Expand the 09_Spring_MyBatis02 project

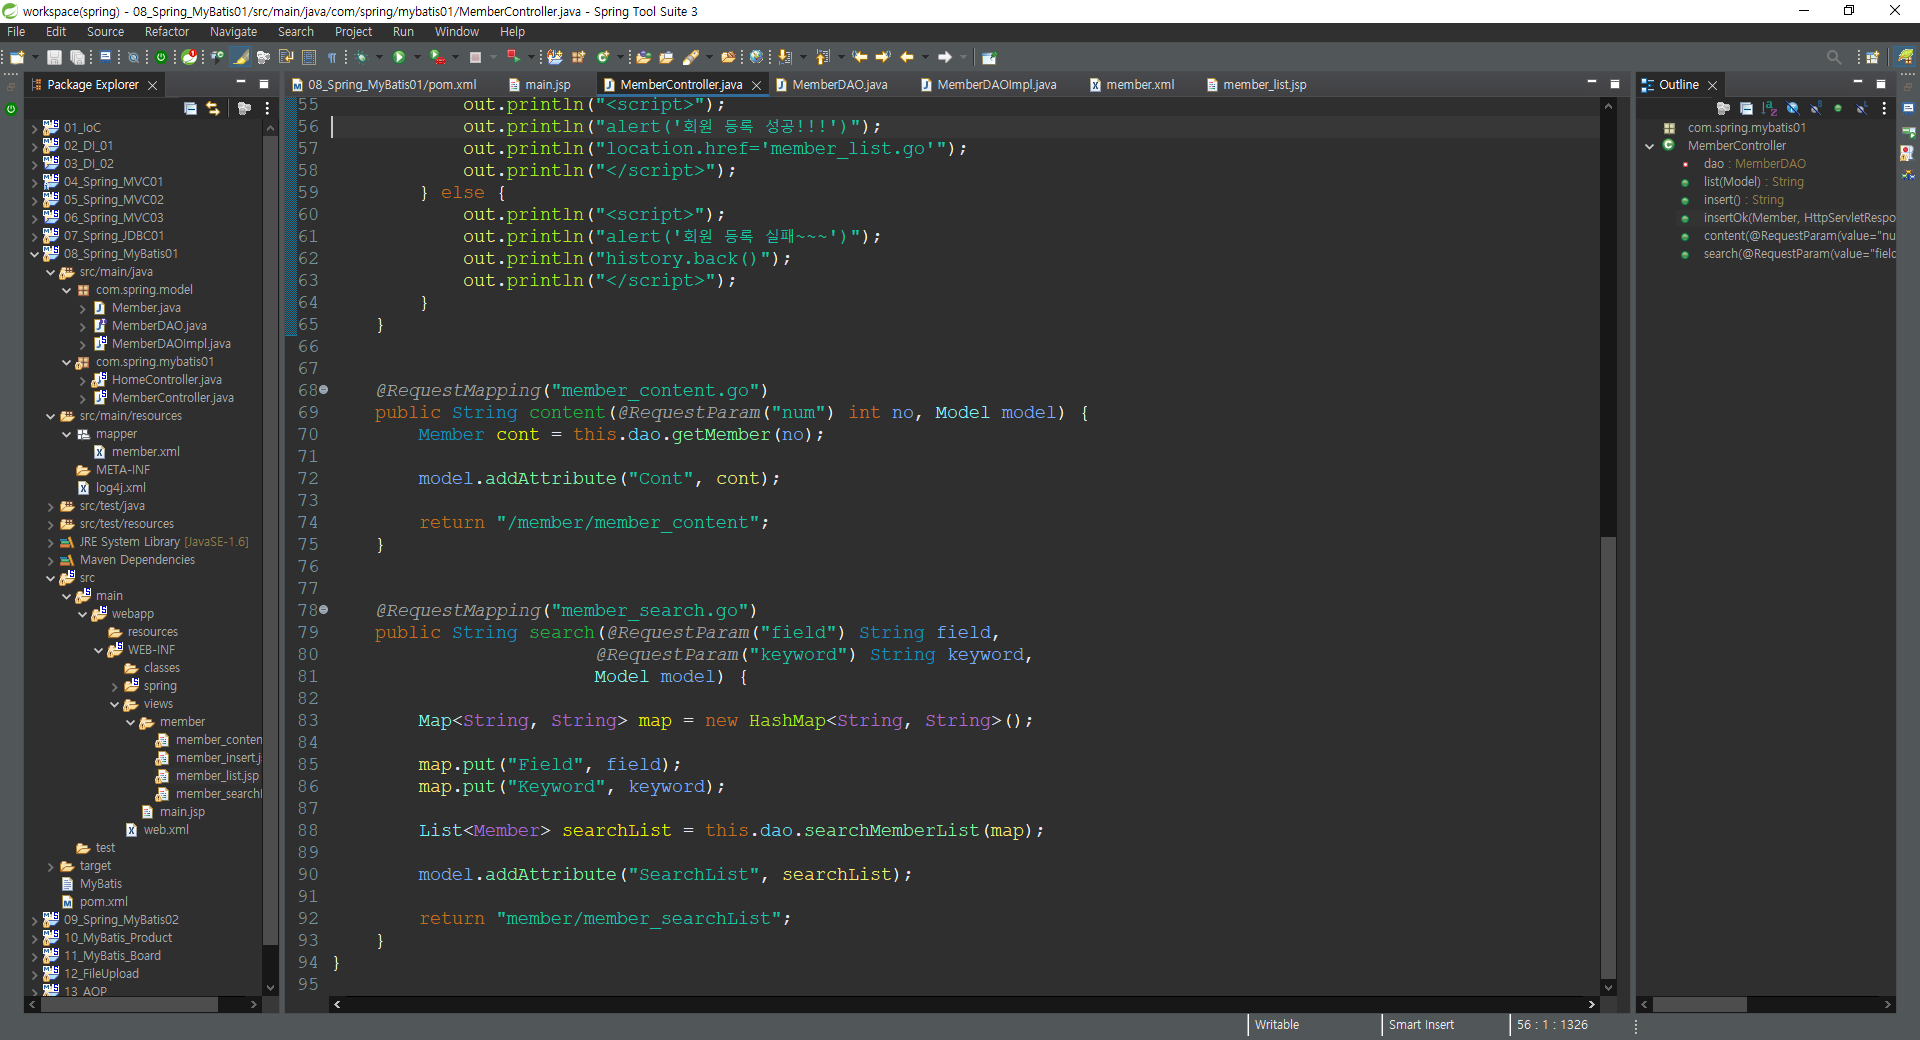[35, 920]
